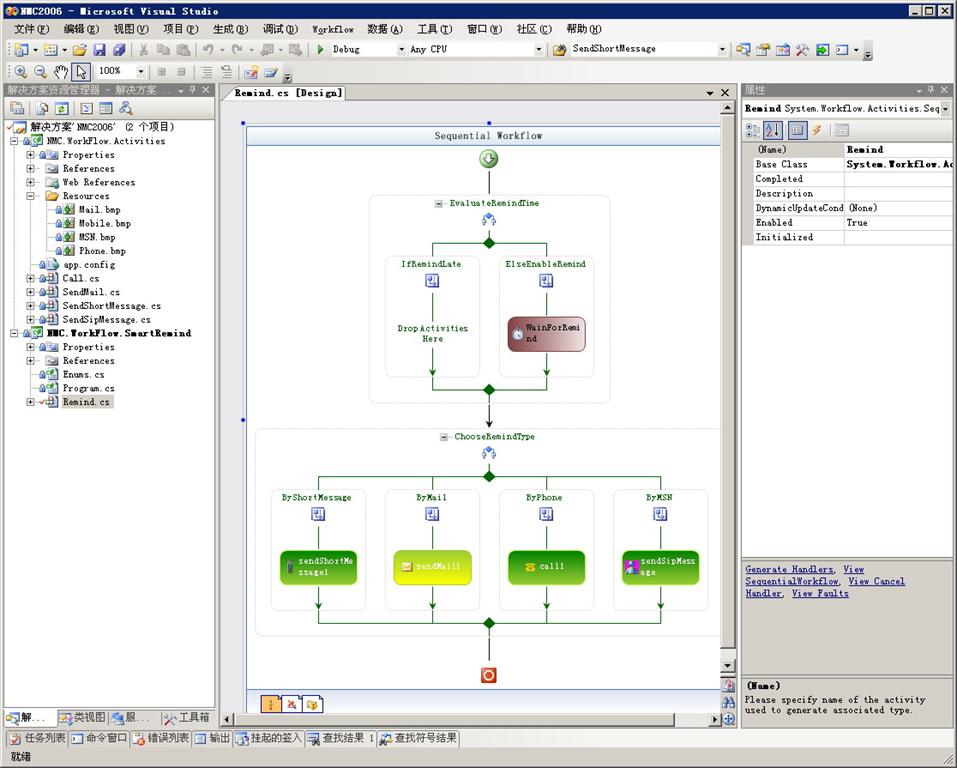
Task: Open the Properties Window toolbar icon
Action: [763, 49]
